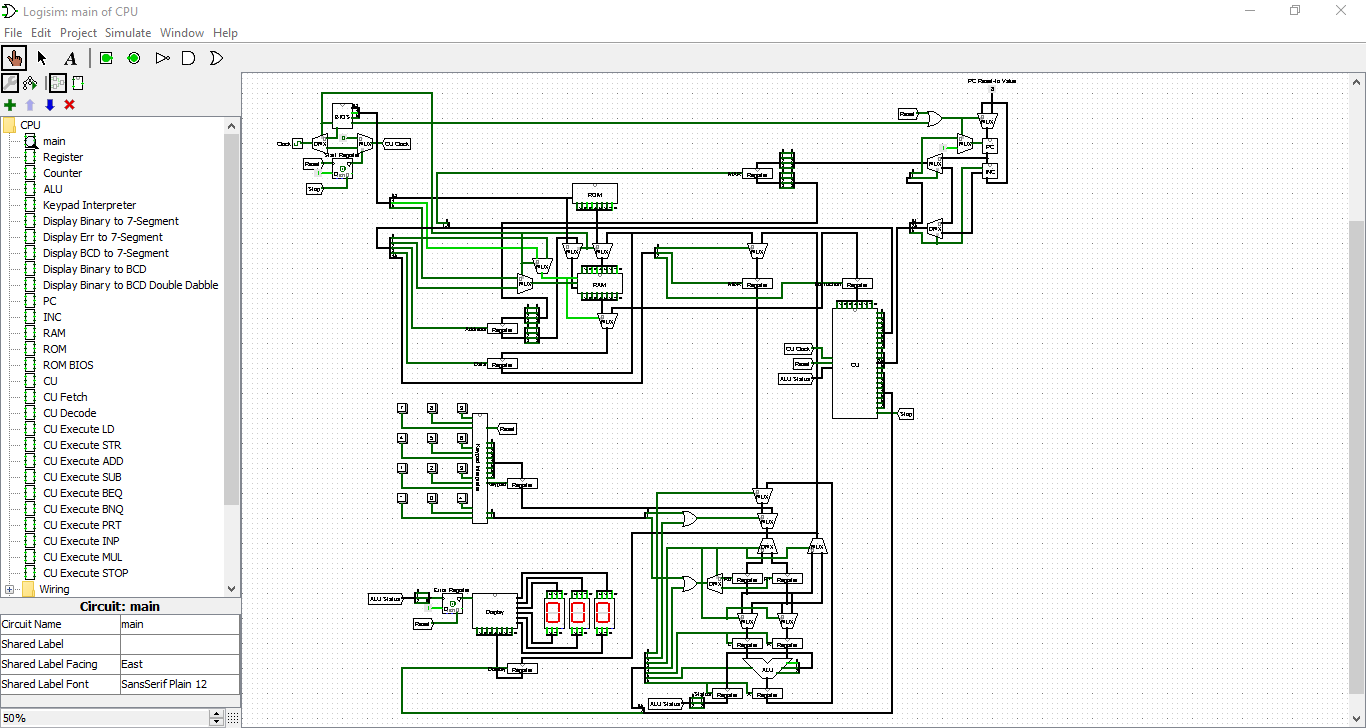Select the Poke tool hand icon
1366x728 pixels.
pos(14,57)
